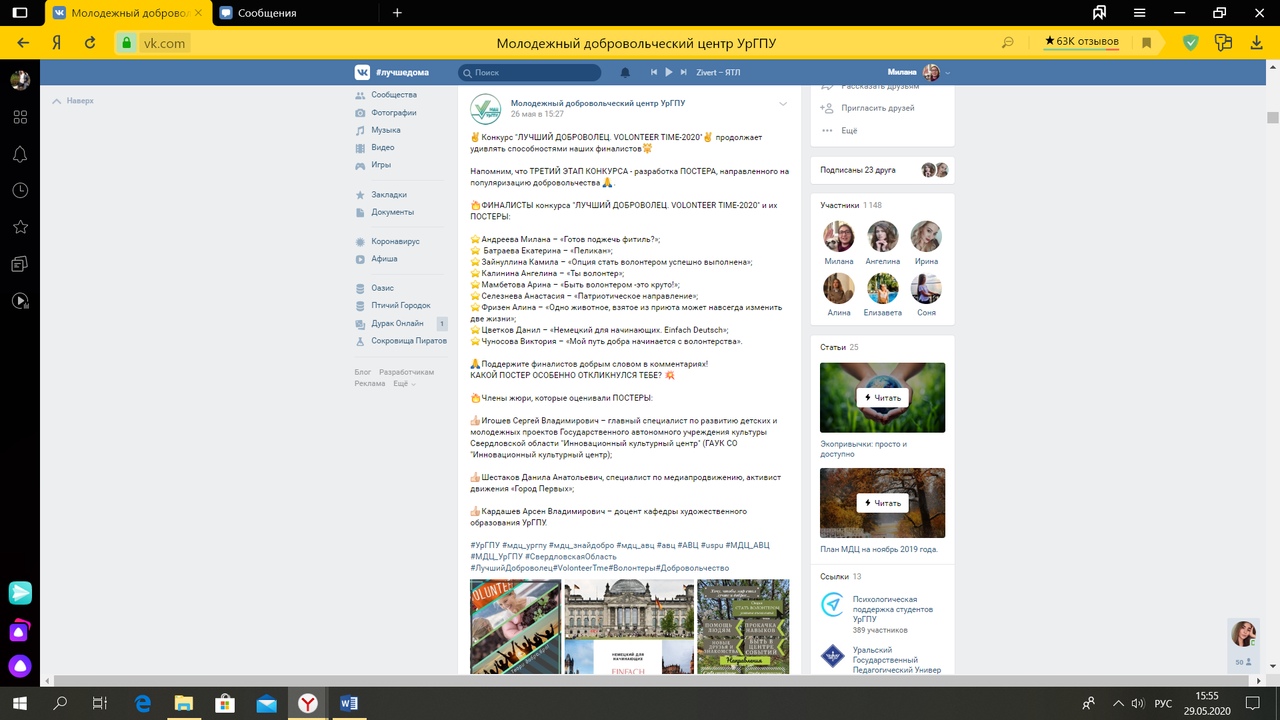Open member Ангелина's avatar
This screenshot has height=720, width=1280.
pos(883,236)
